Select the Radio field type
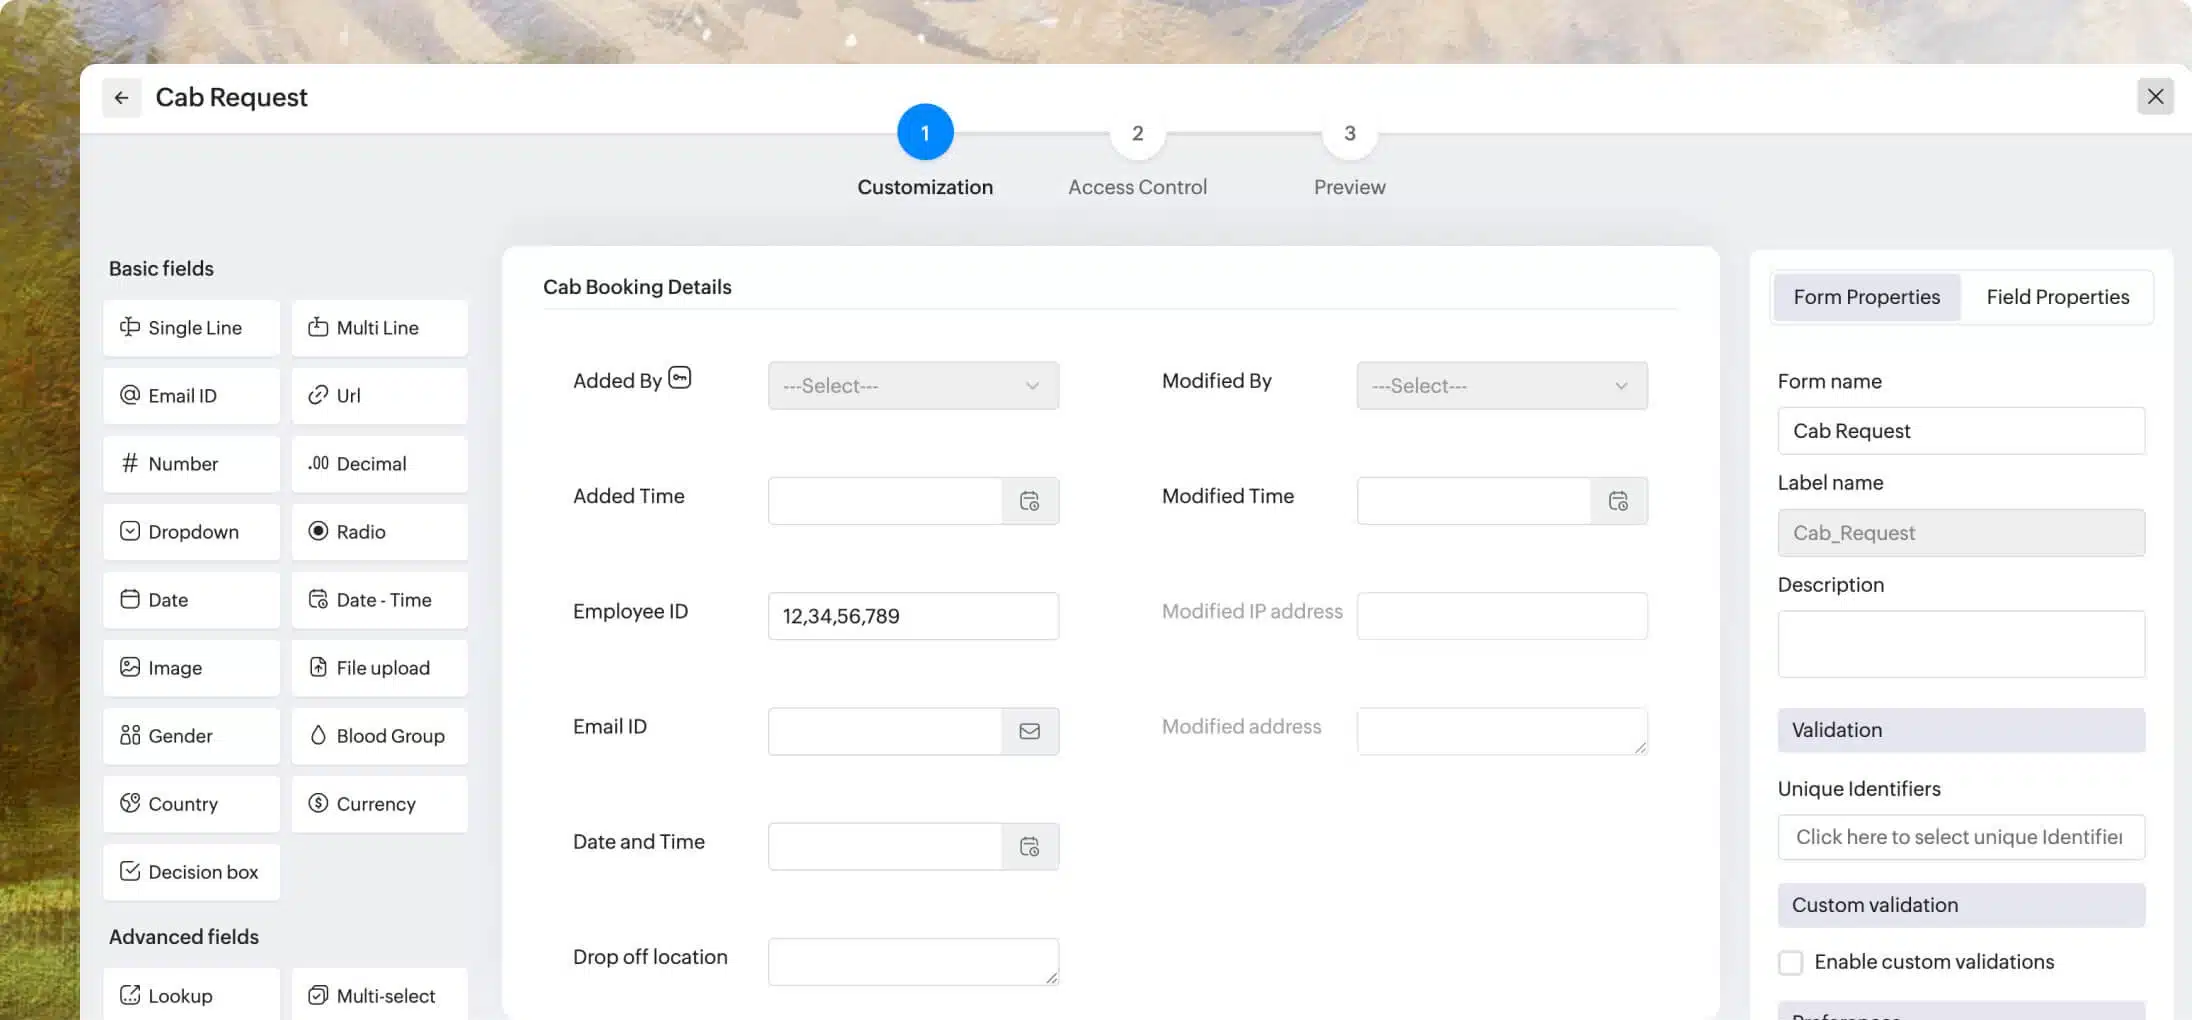The width and height of the screenshot is (2192, 1020). coord(380,532)
